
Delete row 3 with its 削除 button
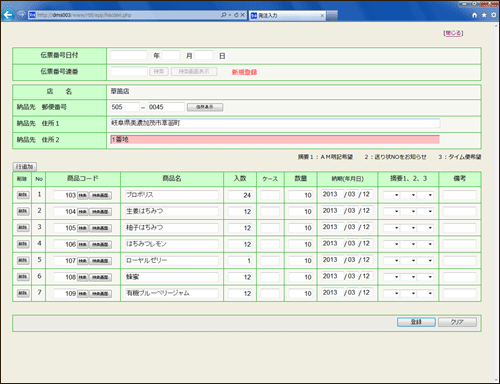coord(23,228)
